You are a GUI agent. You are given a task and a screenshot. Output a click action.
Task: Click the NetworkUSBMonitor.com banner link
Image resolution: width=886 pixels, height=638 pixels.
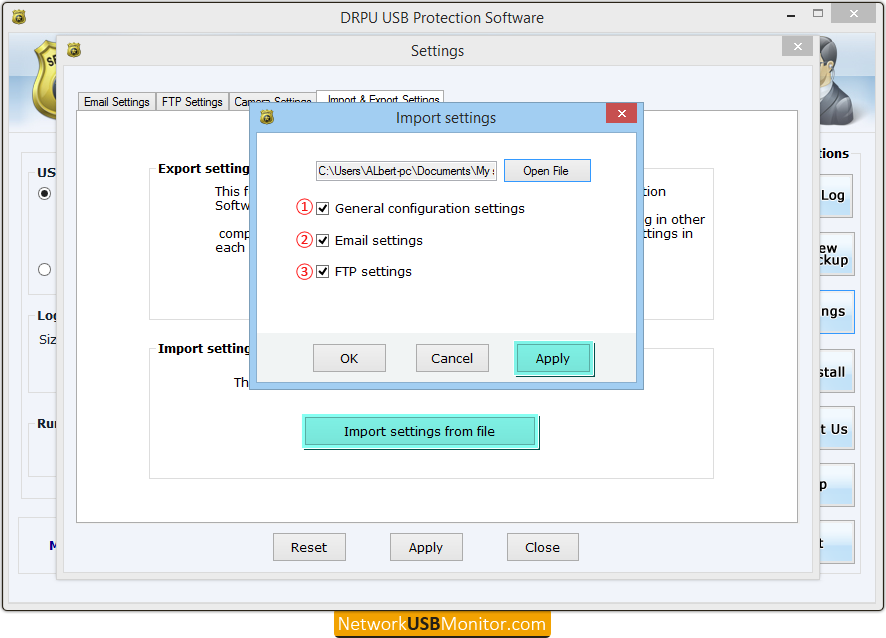(x=442, y=624)
